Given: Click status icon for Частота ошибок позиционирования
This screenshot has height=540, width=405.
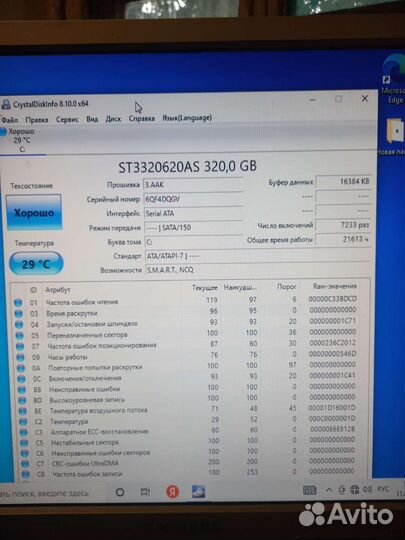Looking at the screenshot, I should [x=20, y=346].
